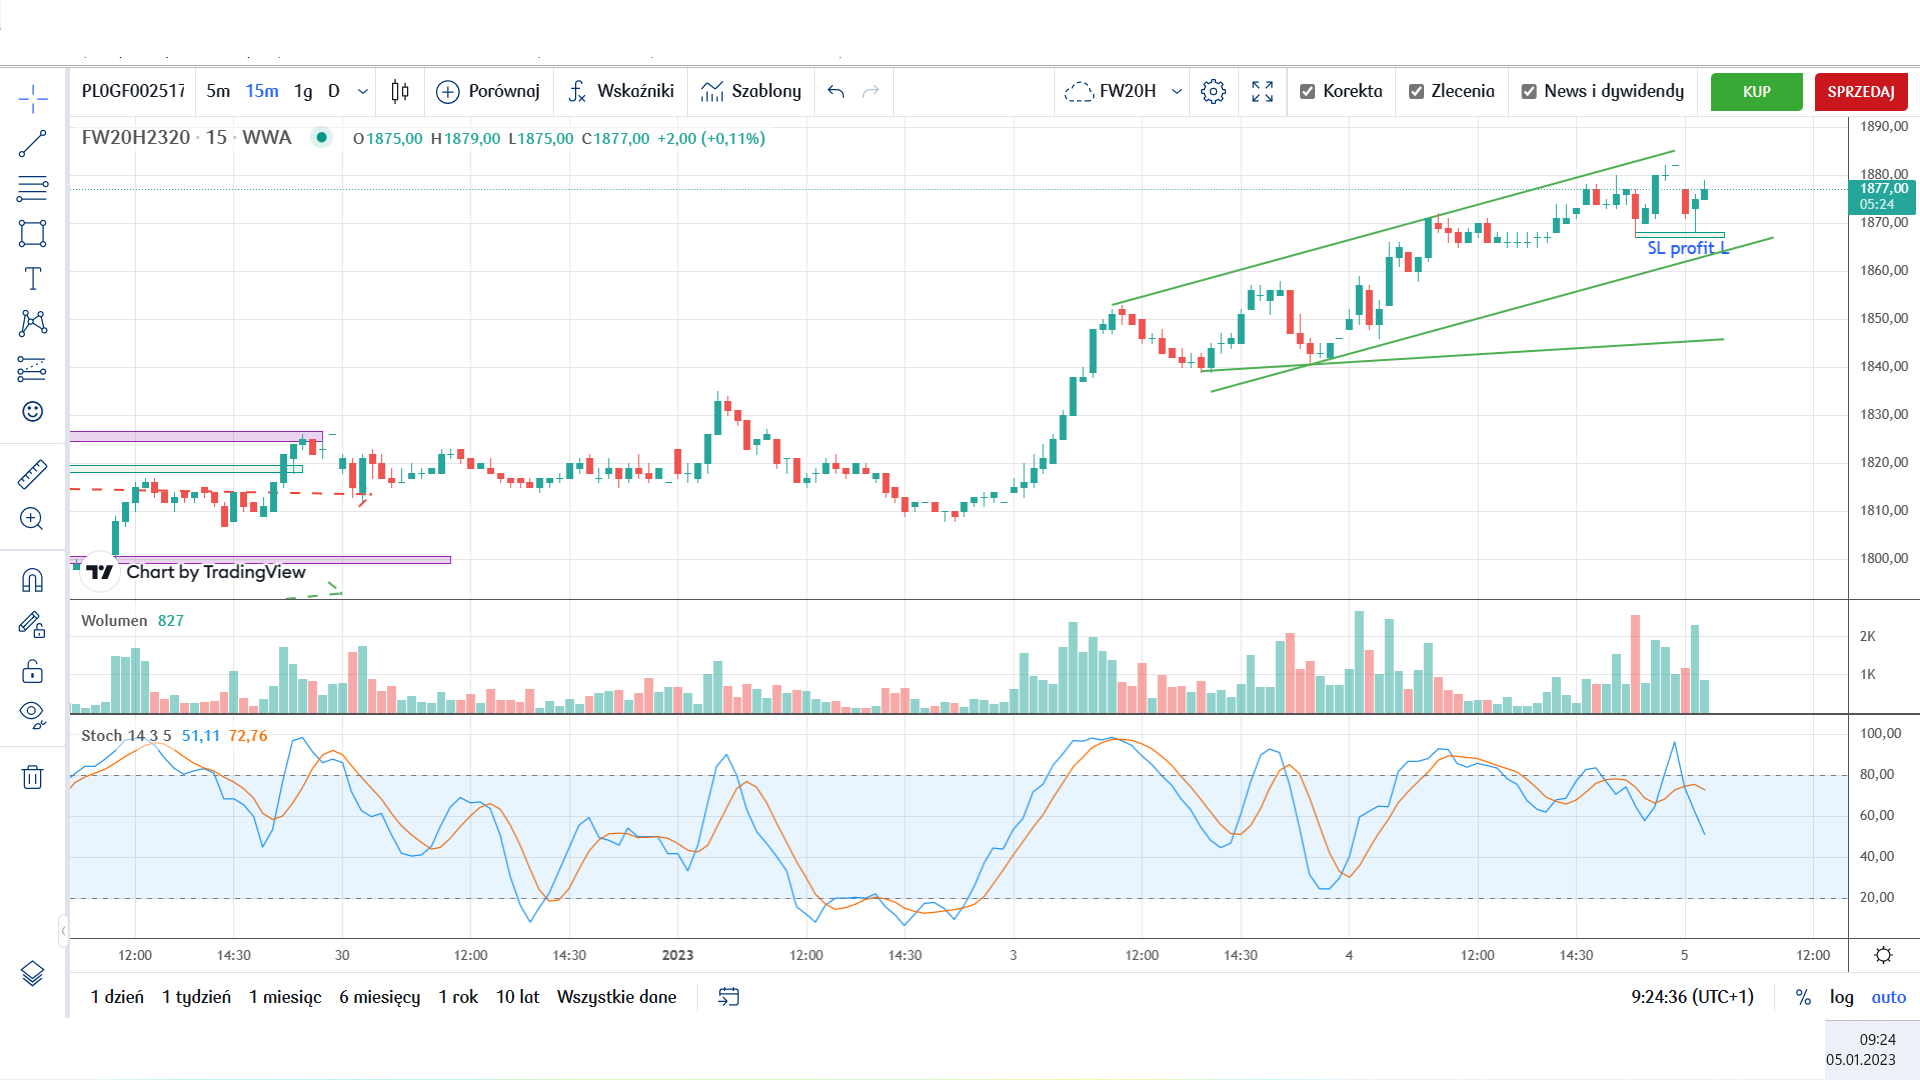The image size is (1920, 1080).
Task: Set range to 10 lat
Action: coord(517,997)
